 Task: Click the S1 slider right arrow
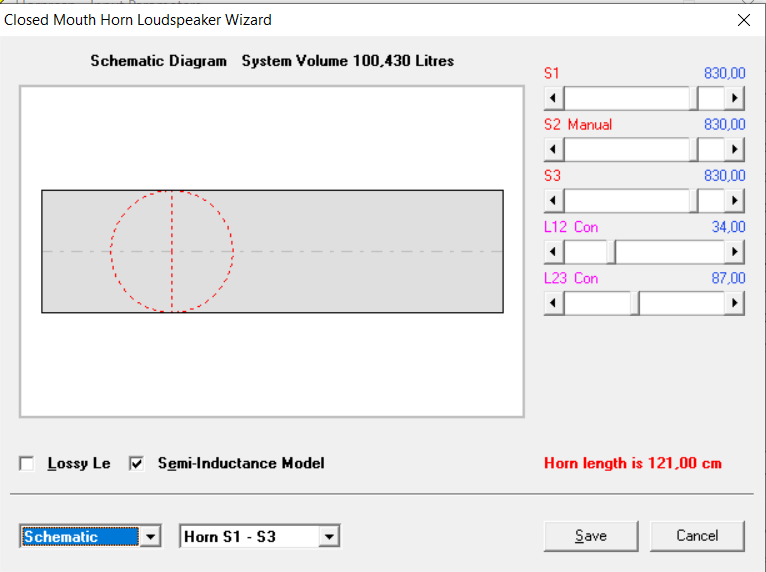[734, 98]
